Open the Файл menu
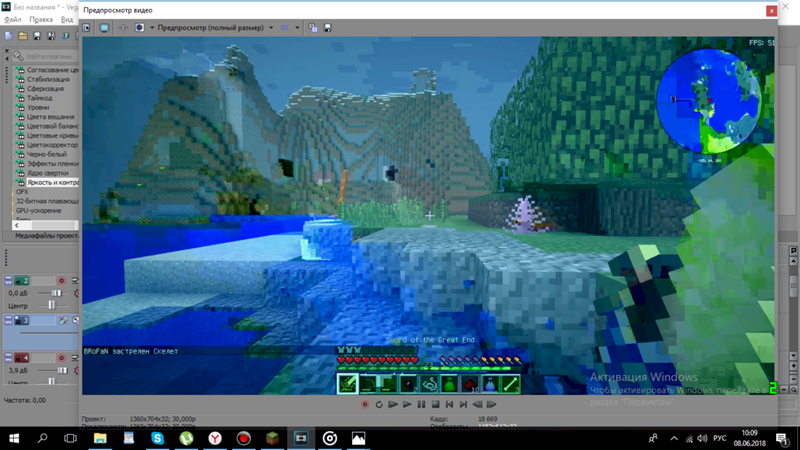 [x=12, y=19]
